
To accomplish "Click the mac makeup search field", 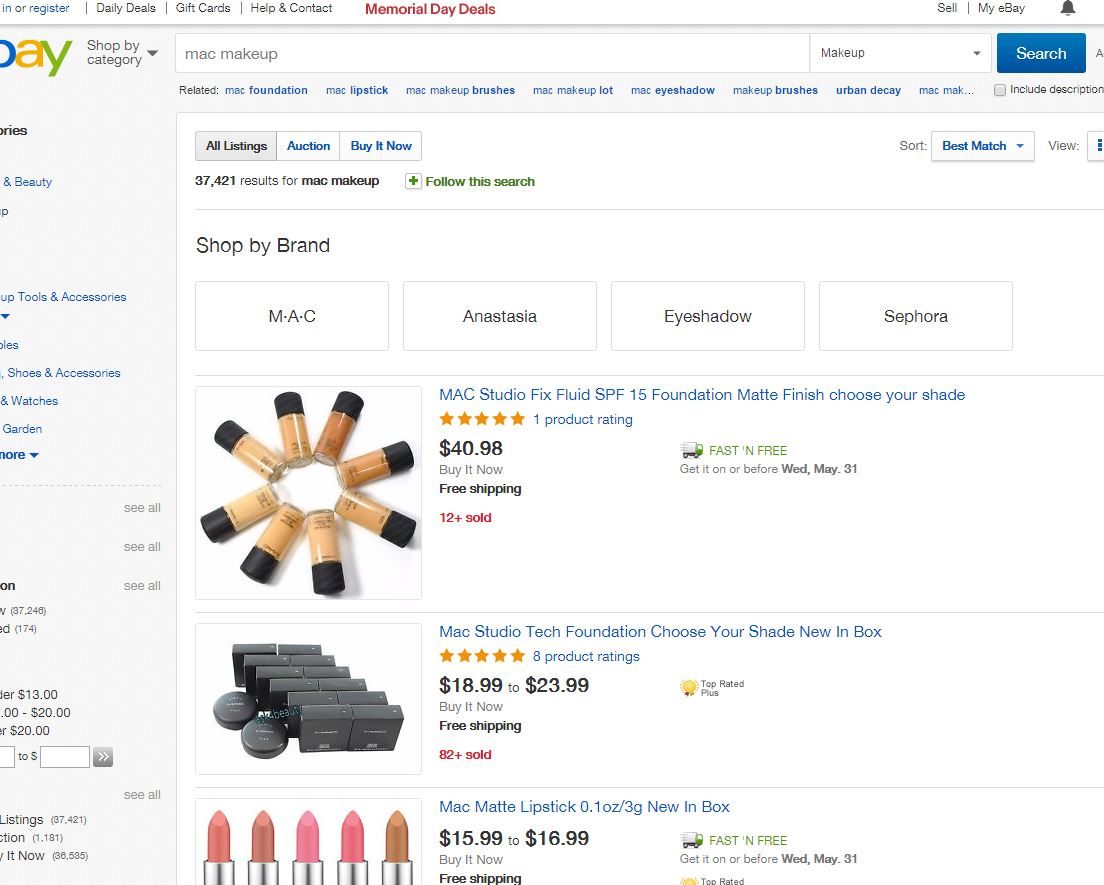I will pos(492,54).
